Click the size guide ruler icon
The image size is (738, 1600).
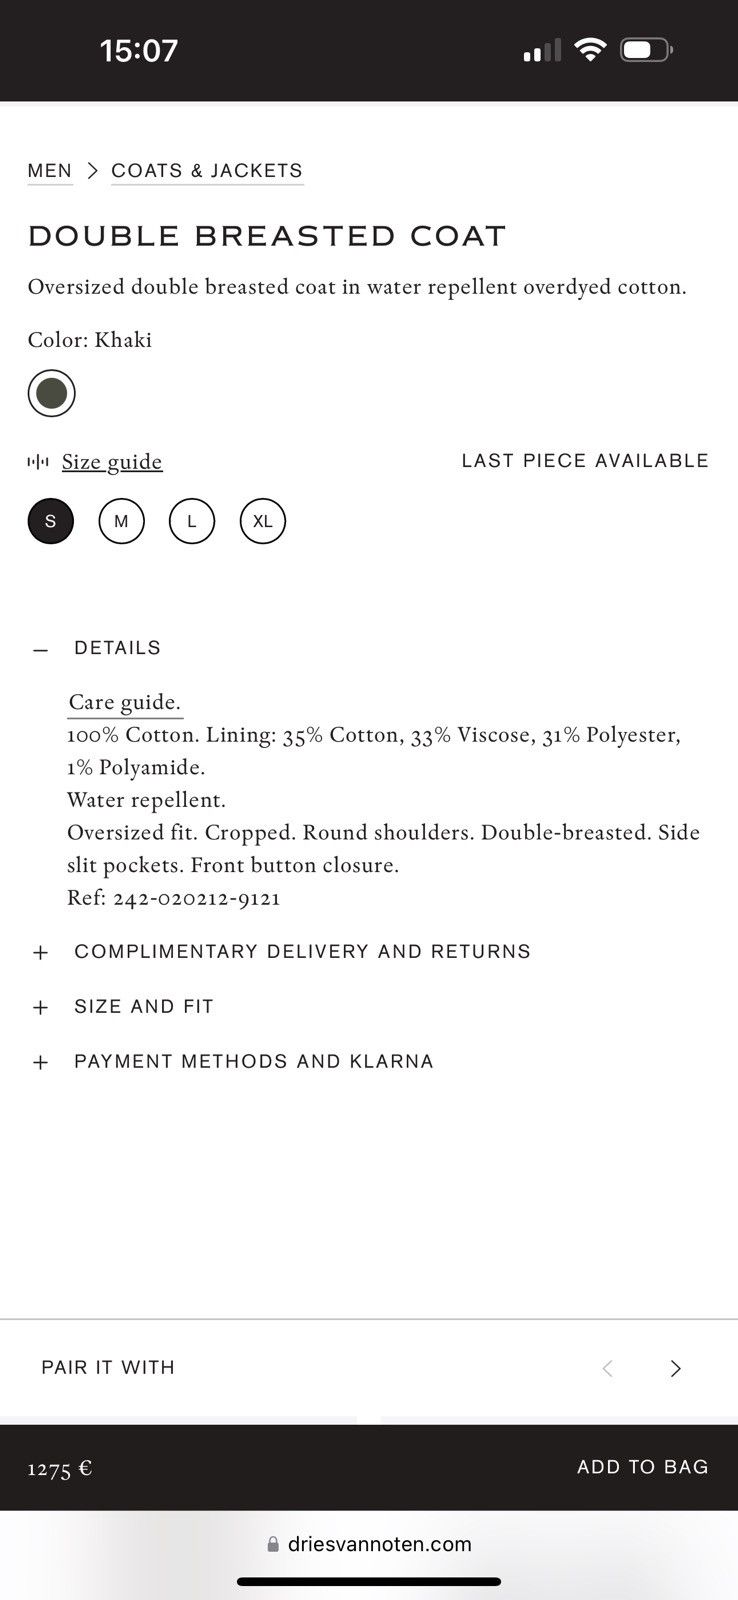pyautogui.click(x=38, y=462)
